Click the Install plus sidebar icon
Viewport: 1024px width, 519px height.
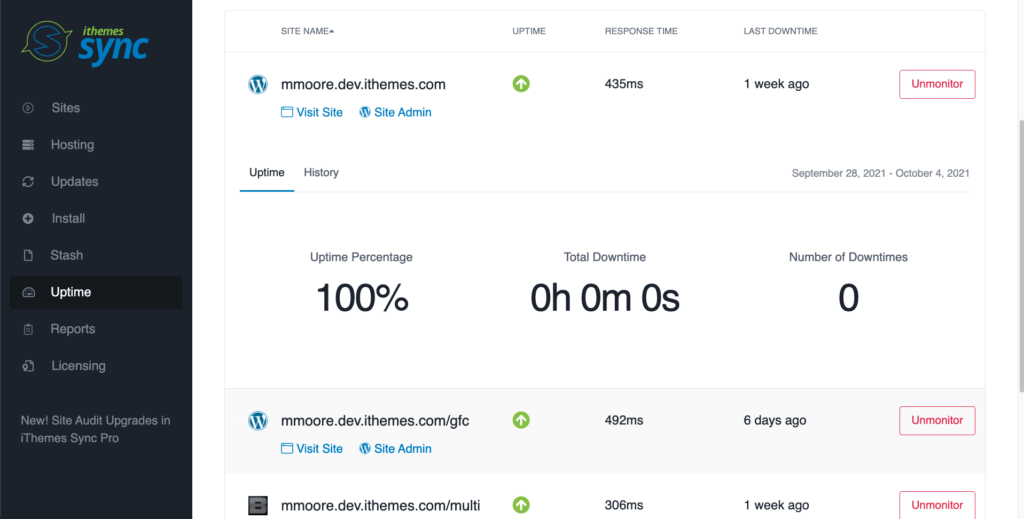[x=28, y=219]
